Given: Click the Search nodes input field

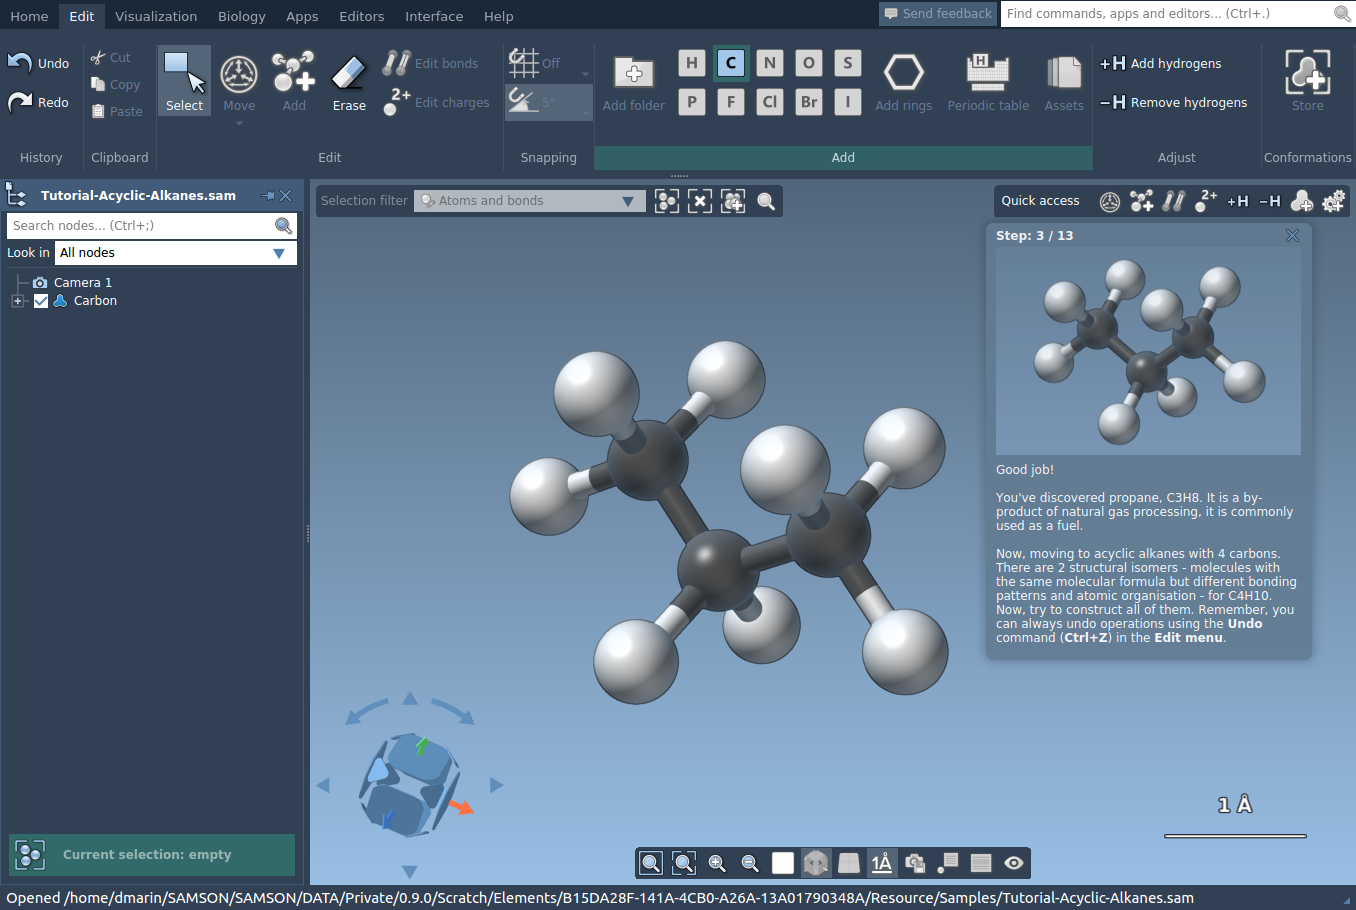Looking at the screenshot, I should (140, 226).
